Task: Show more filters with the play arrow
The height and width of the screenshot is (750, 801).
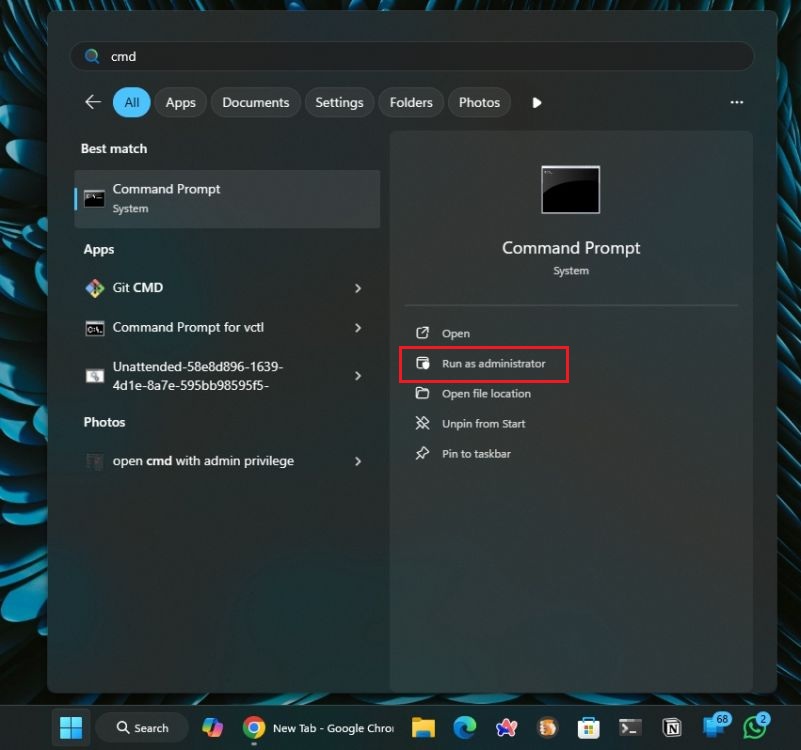Action: pyautogui.click(x=536, y=103)
